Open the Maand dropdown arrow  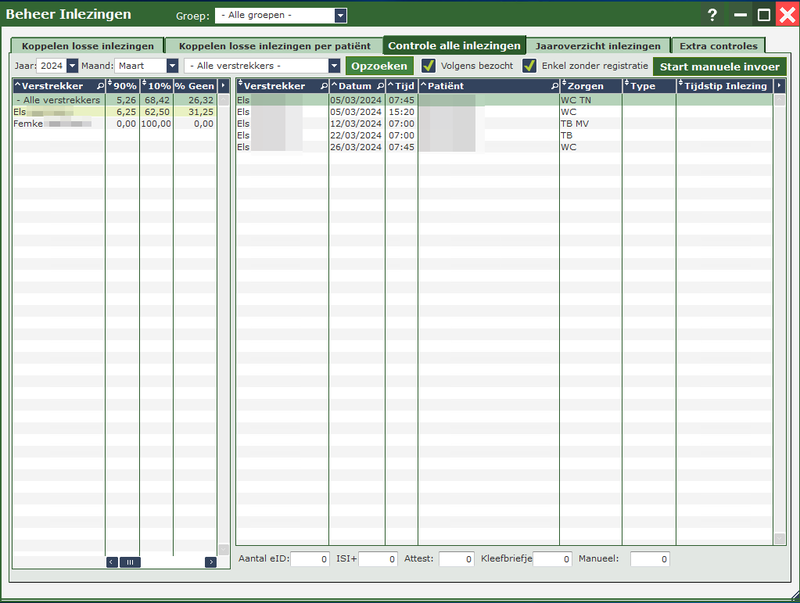172,66
